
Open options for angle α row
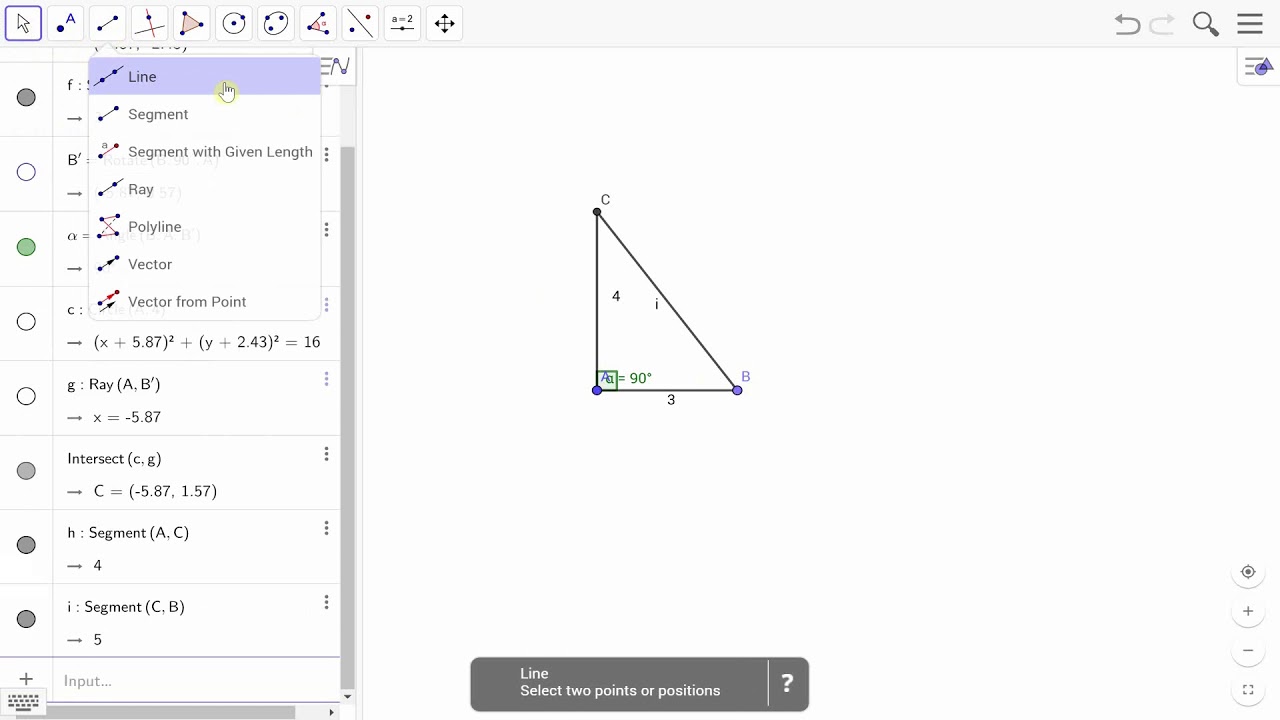pos(326,230)
